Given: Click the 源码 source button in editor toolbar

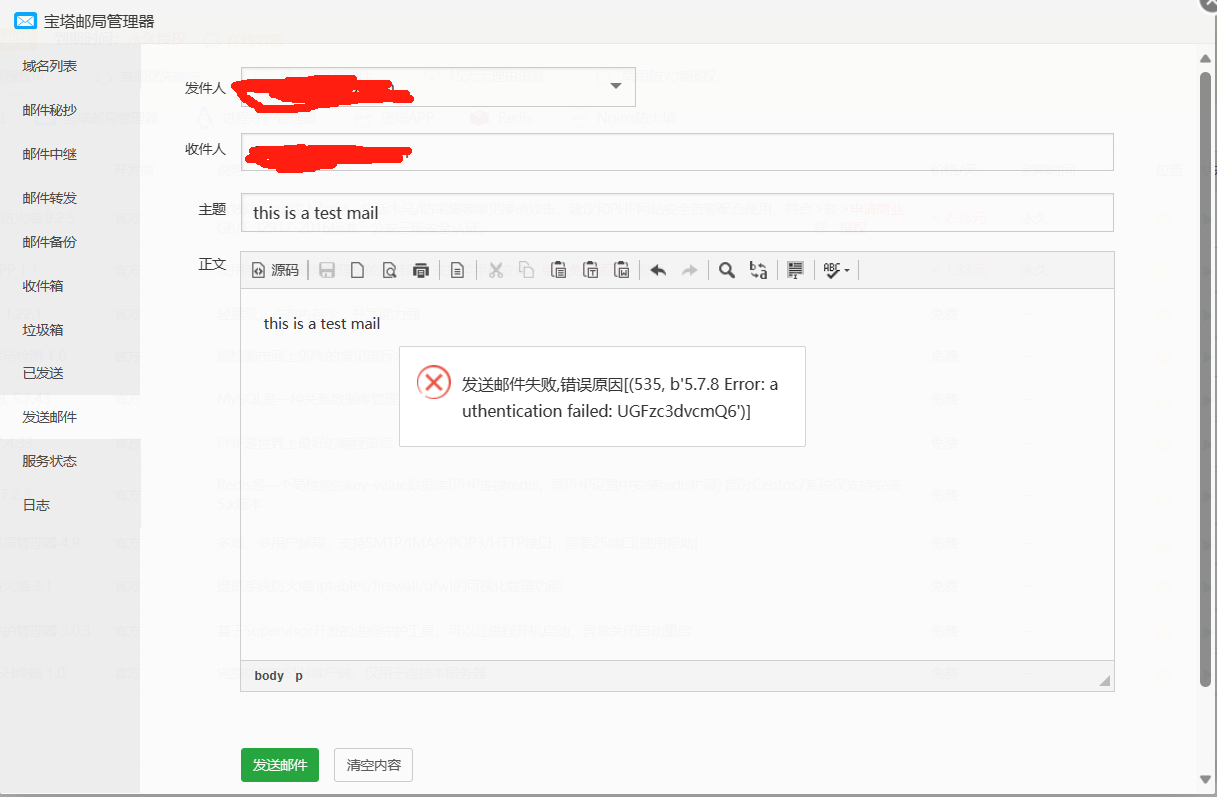Looking at the screenshot, I should click(275, 270).
